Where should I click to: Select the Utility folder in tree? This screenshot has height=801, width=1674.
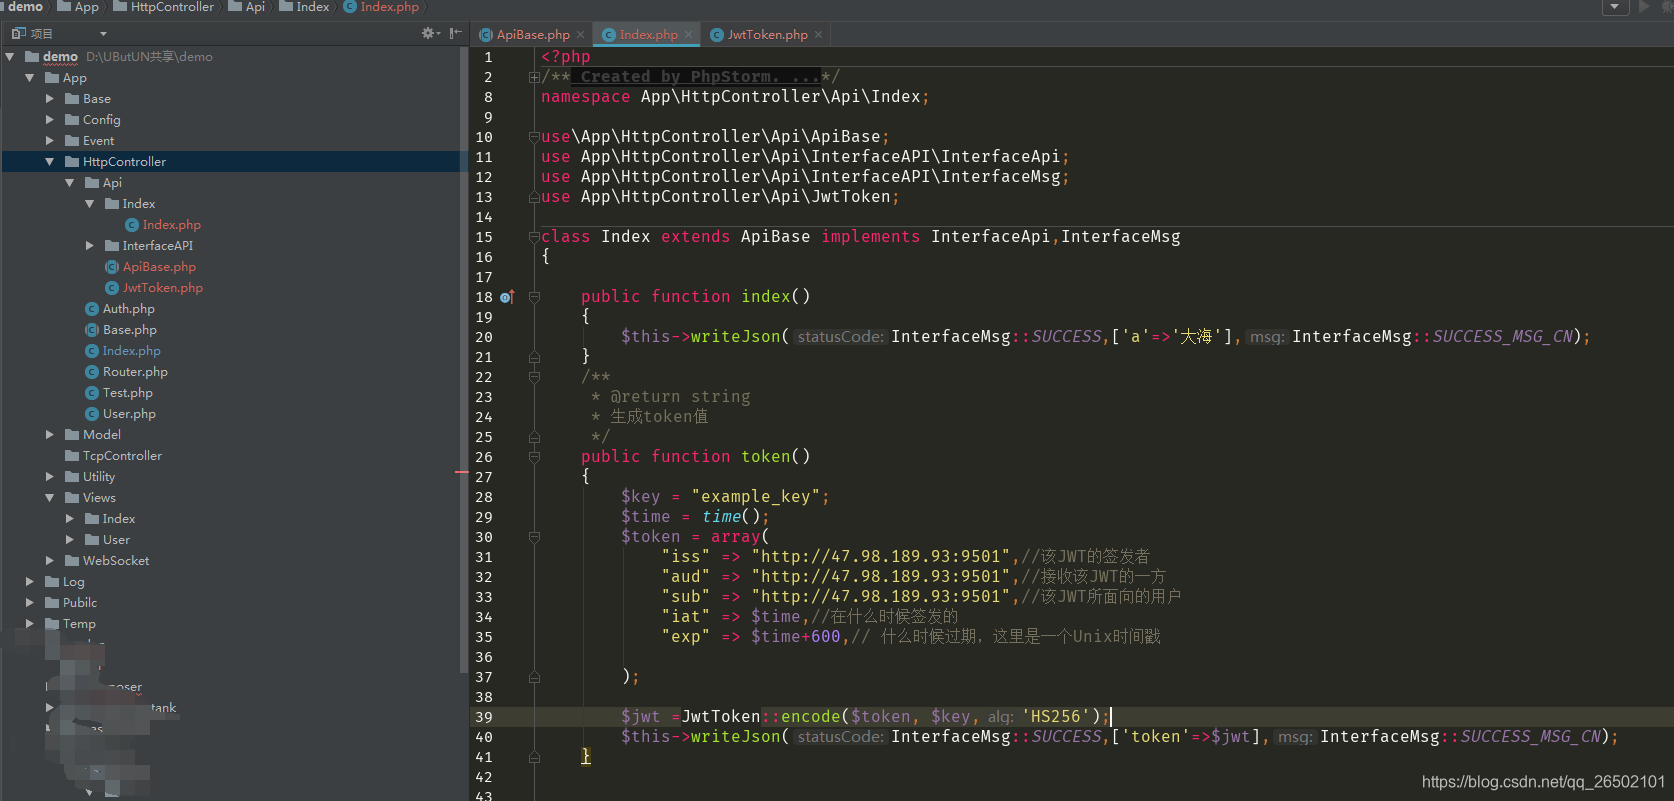tap(99, 477)
